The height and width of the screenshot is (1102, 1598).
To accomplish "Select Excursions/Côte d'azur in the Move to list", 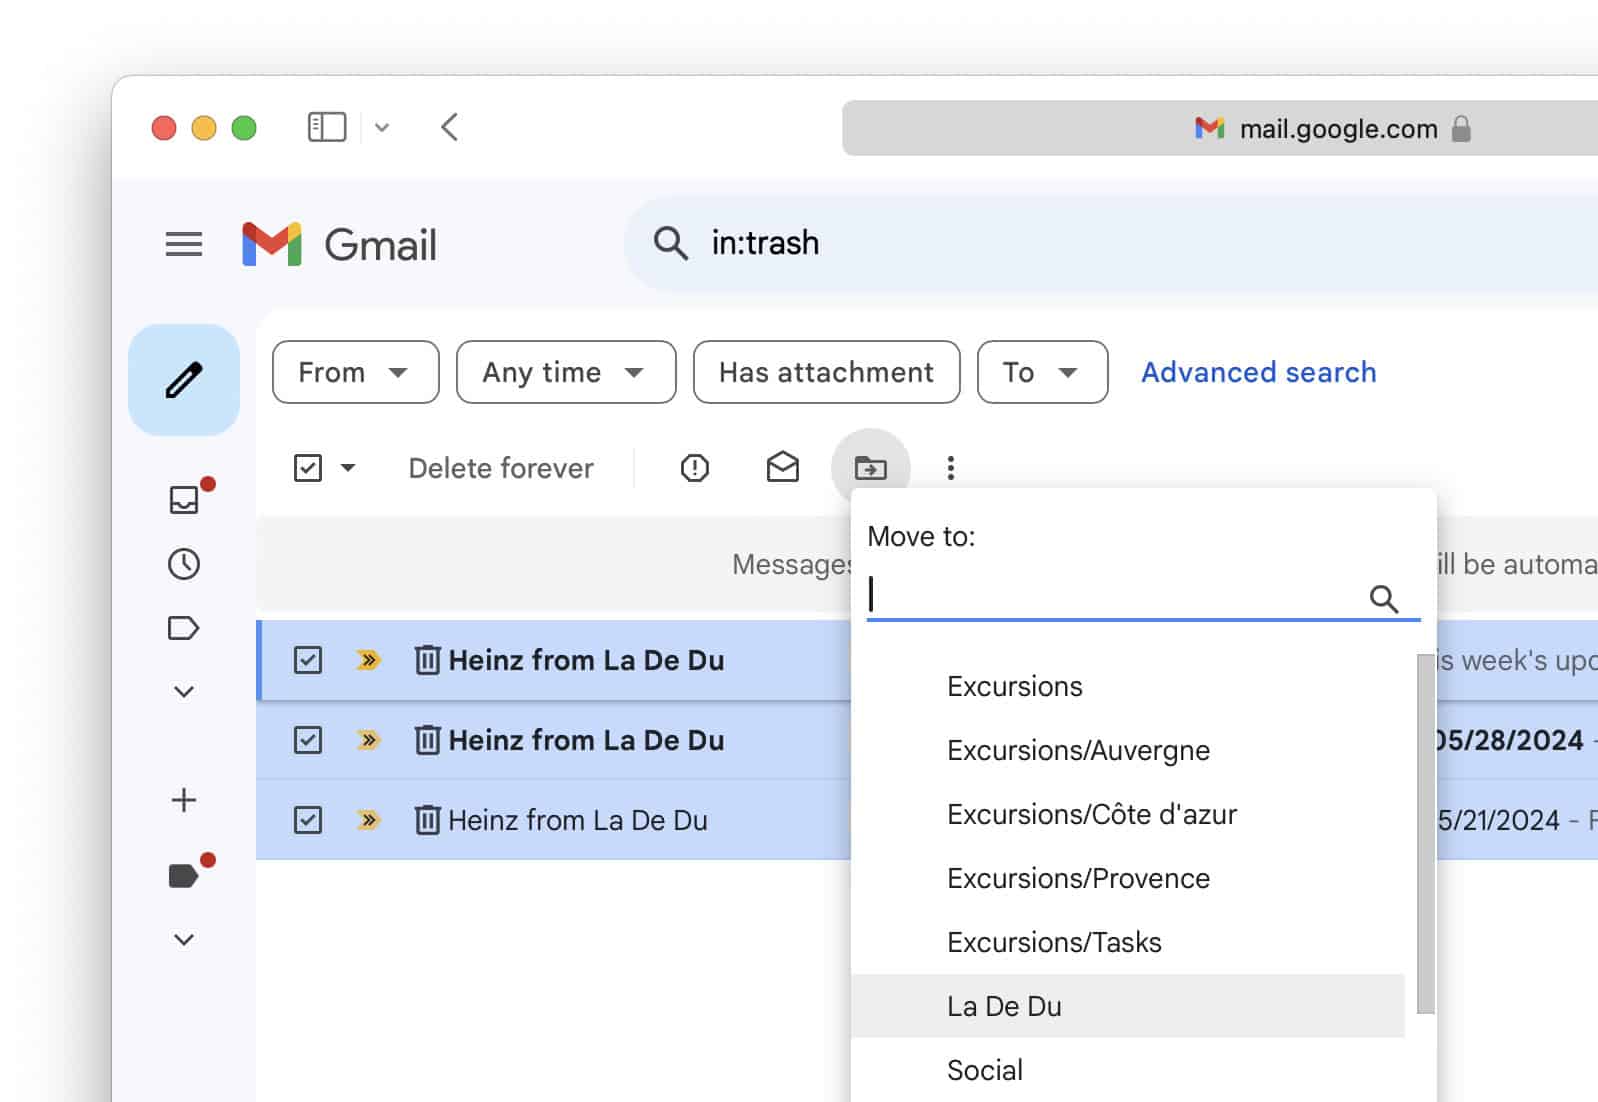I will (1128, 814).
